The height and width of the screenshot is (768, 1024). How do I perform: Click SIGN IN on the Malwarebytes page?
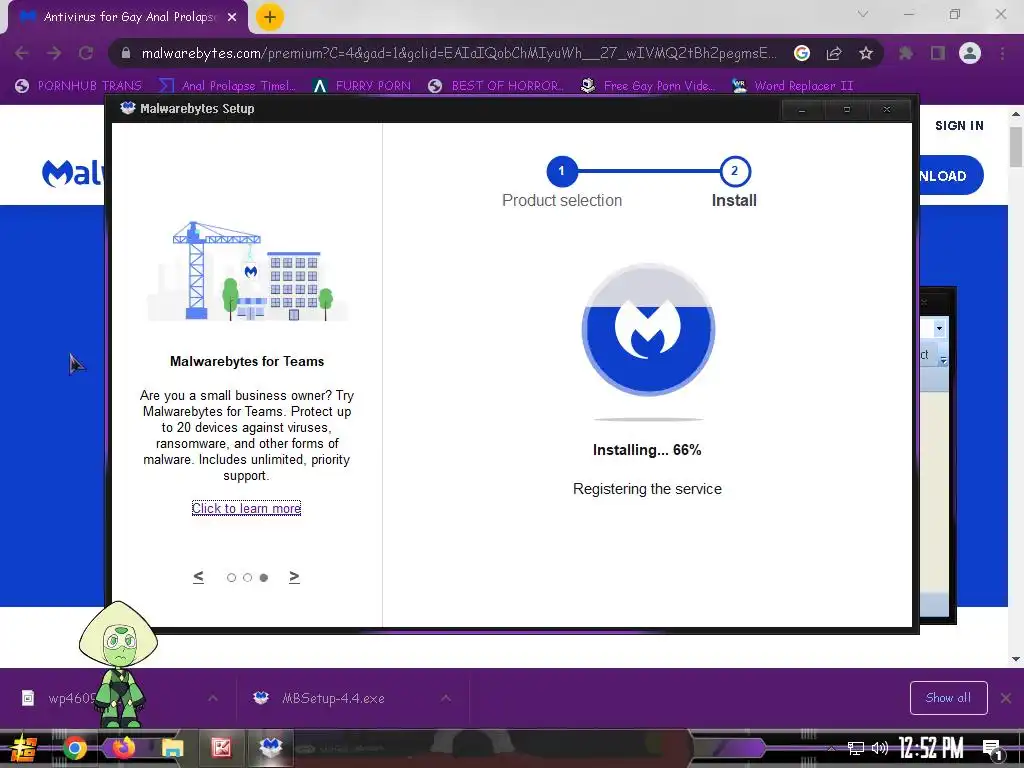tap(959, 125)
